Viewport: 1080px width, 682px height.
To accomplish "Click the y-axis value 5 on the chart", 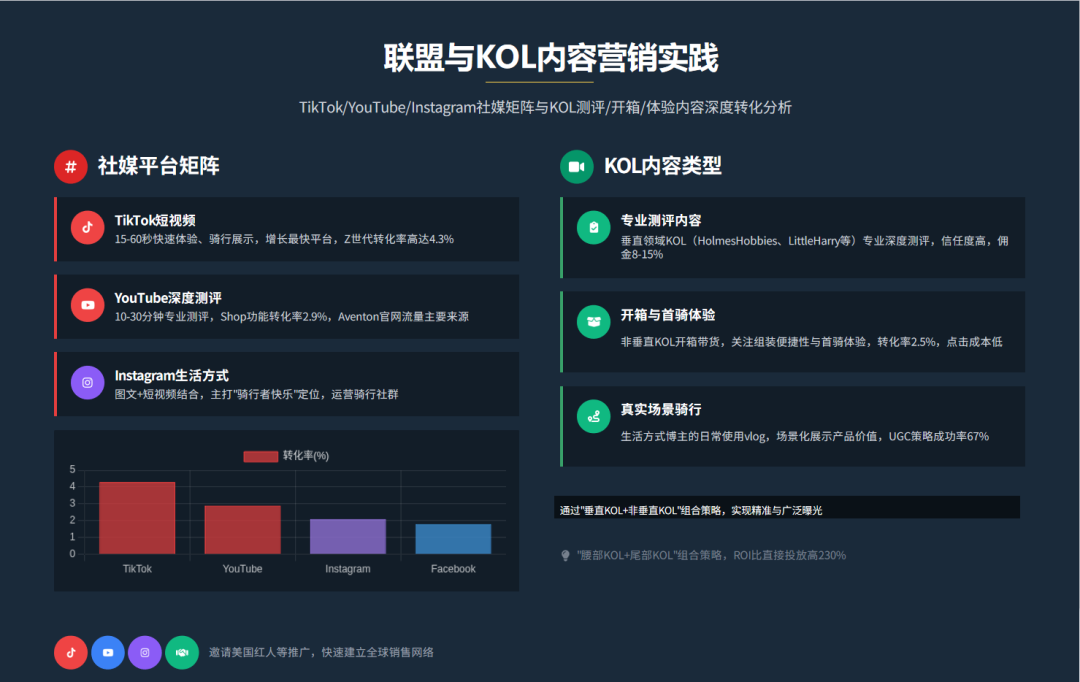I will point(72,470).
